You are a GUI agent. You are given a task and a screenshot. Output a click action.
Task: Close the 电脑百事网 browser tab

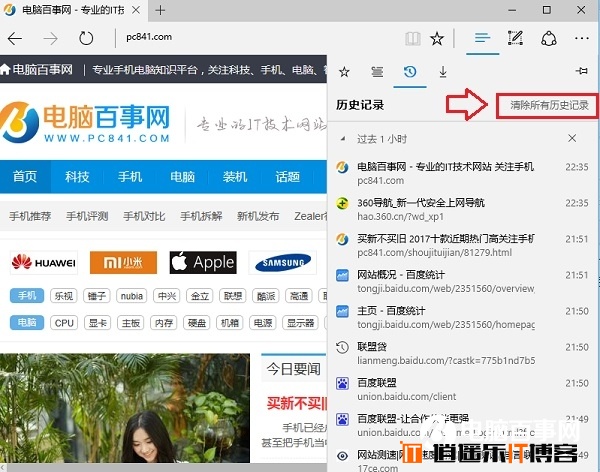[x=136, y=10]
